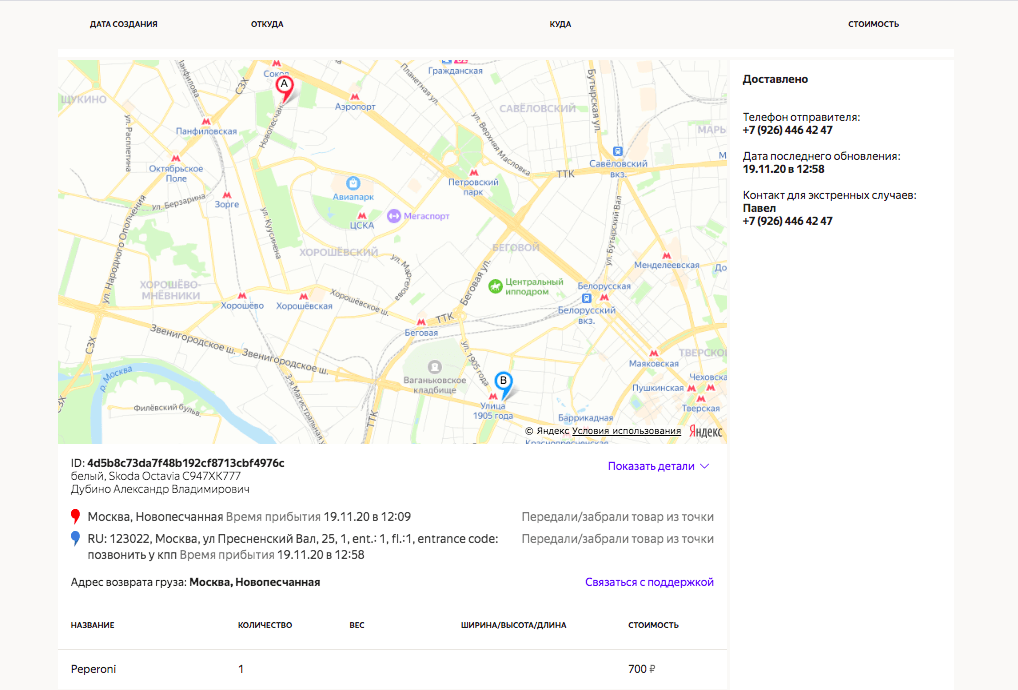1018x690 pixels.
Task: Open the Мегаспорт venue icon
Action: click(x=393, y=216)
